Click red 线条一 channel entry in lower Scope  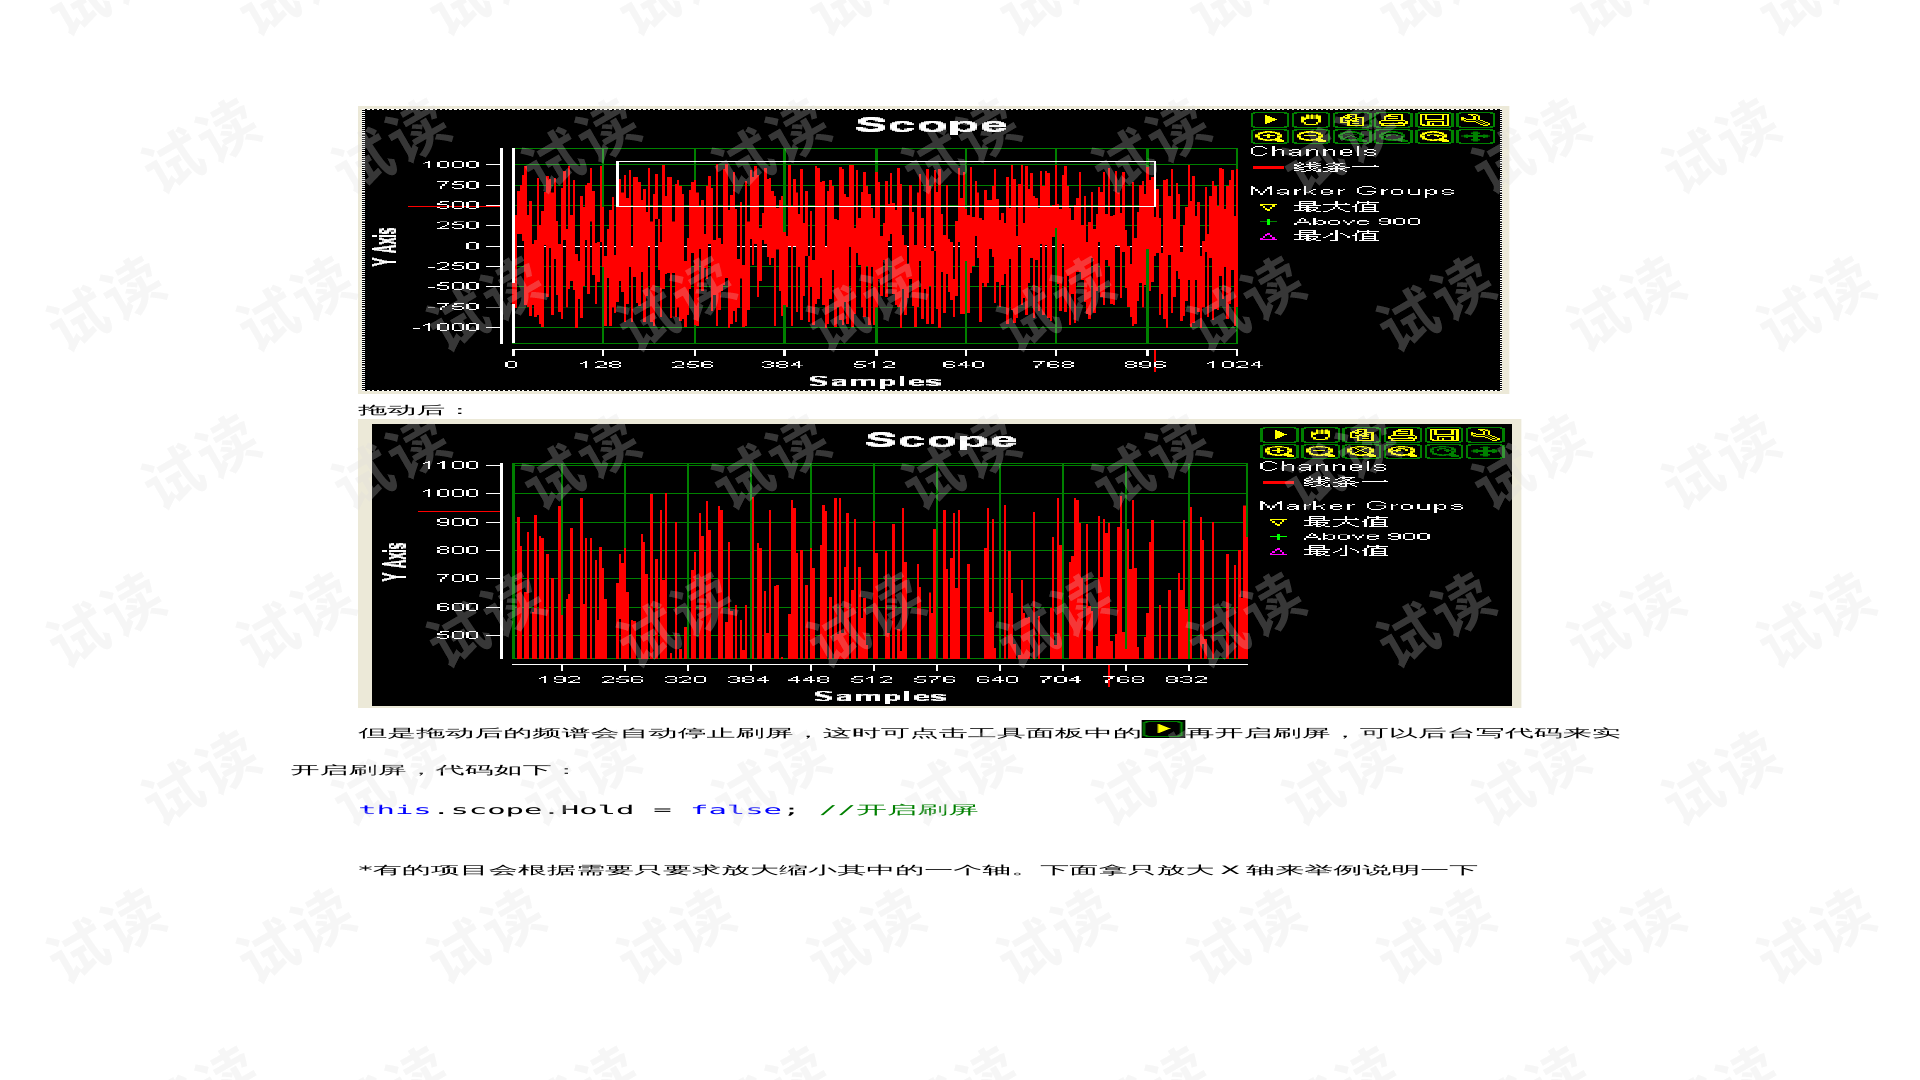1325,482
